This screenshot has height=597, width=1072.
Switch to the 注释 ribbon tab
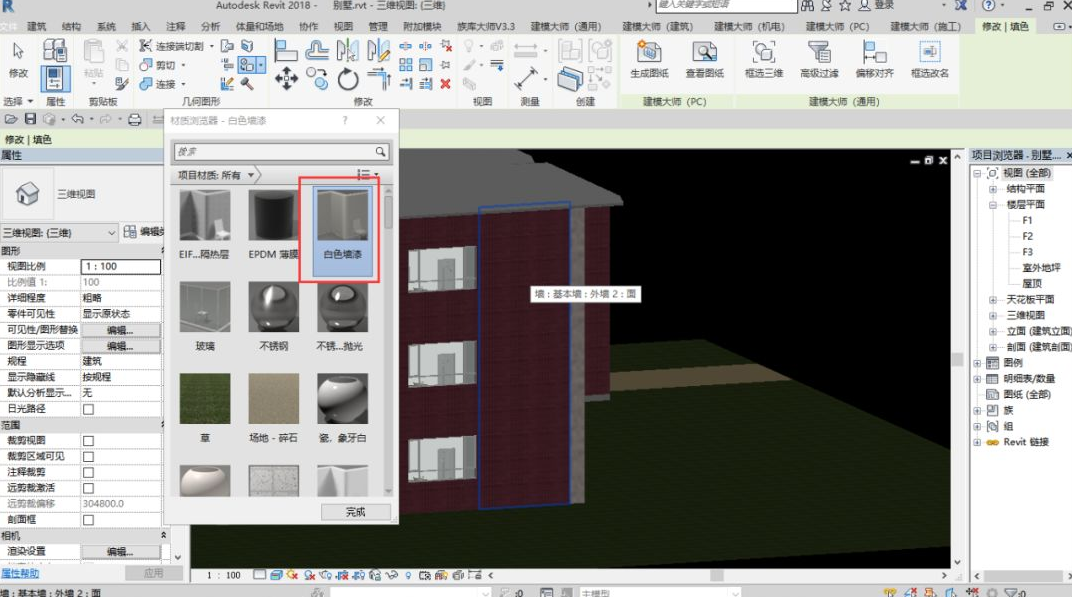[175, 26]
